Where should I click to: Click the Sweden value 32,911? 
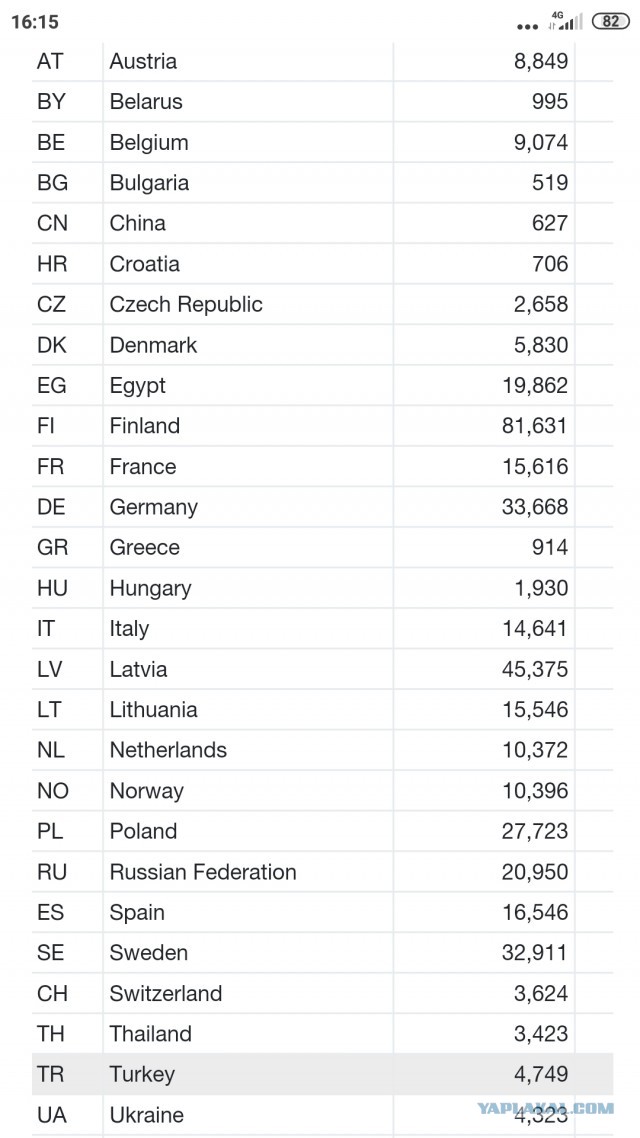[x=535, y=952]
